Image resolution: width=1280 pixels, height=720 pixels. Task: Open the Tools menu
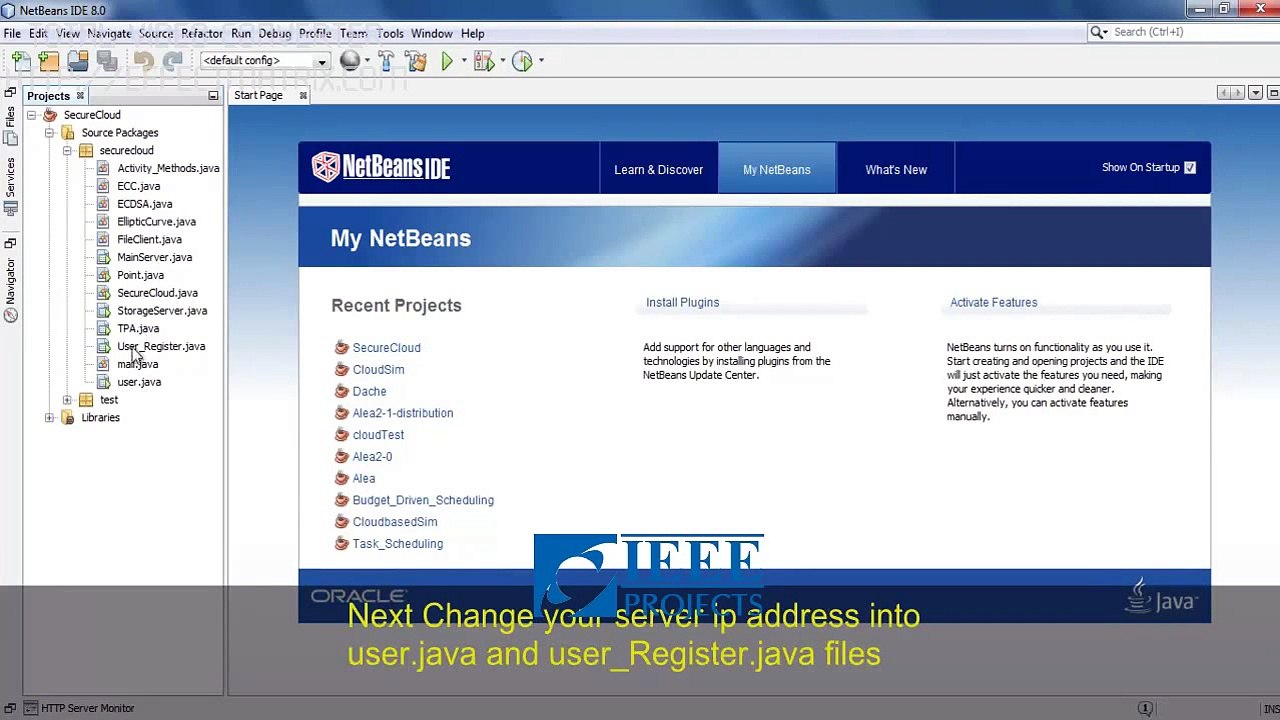390,33
